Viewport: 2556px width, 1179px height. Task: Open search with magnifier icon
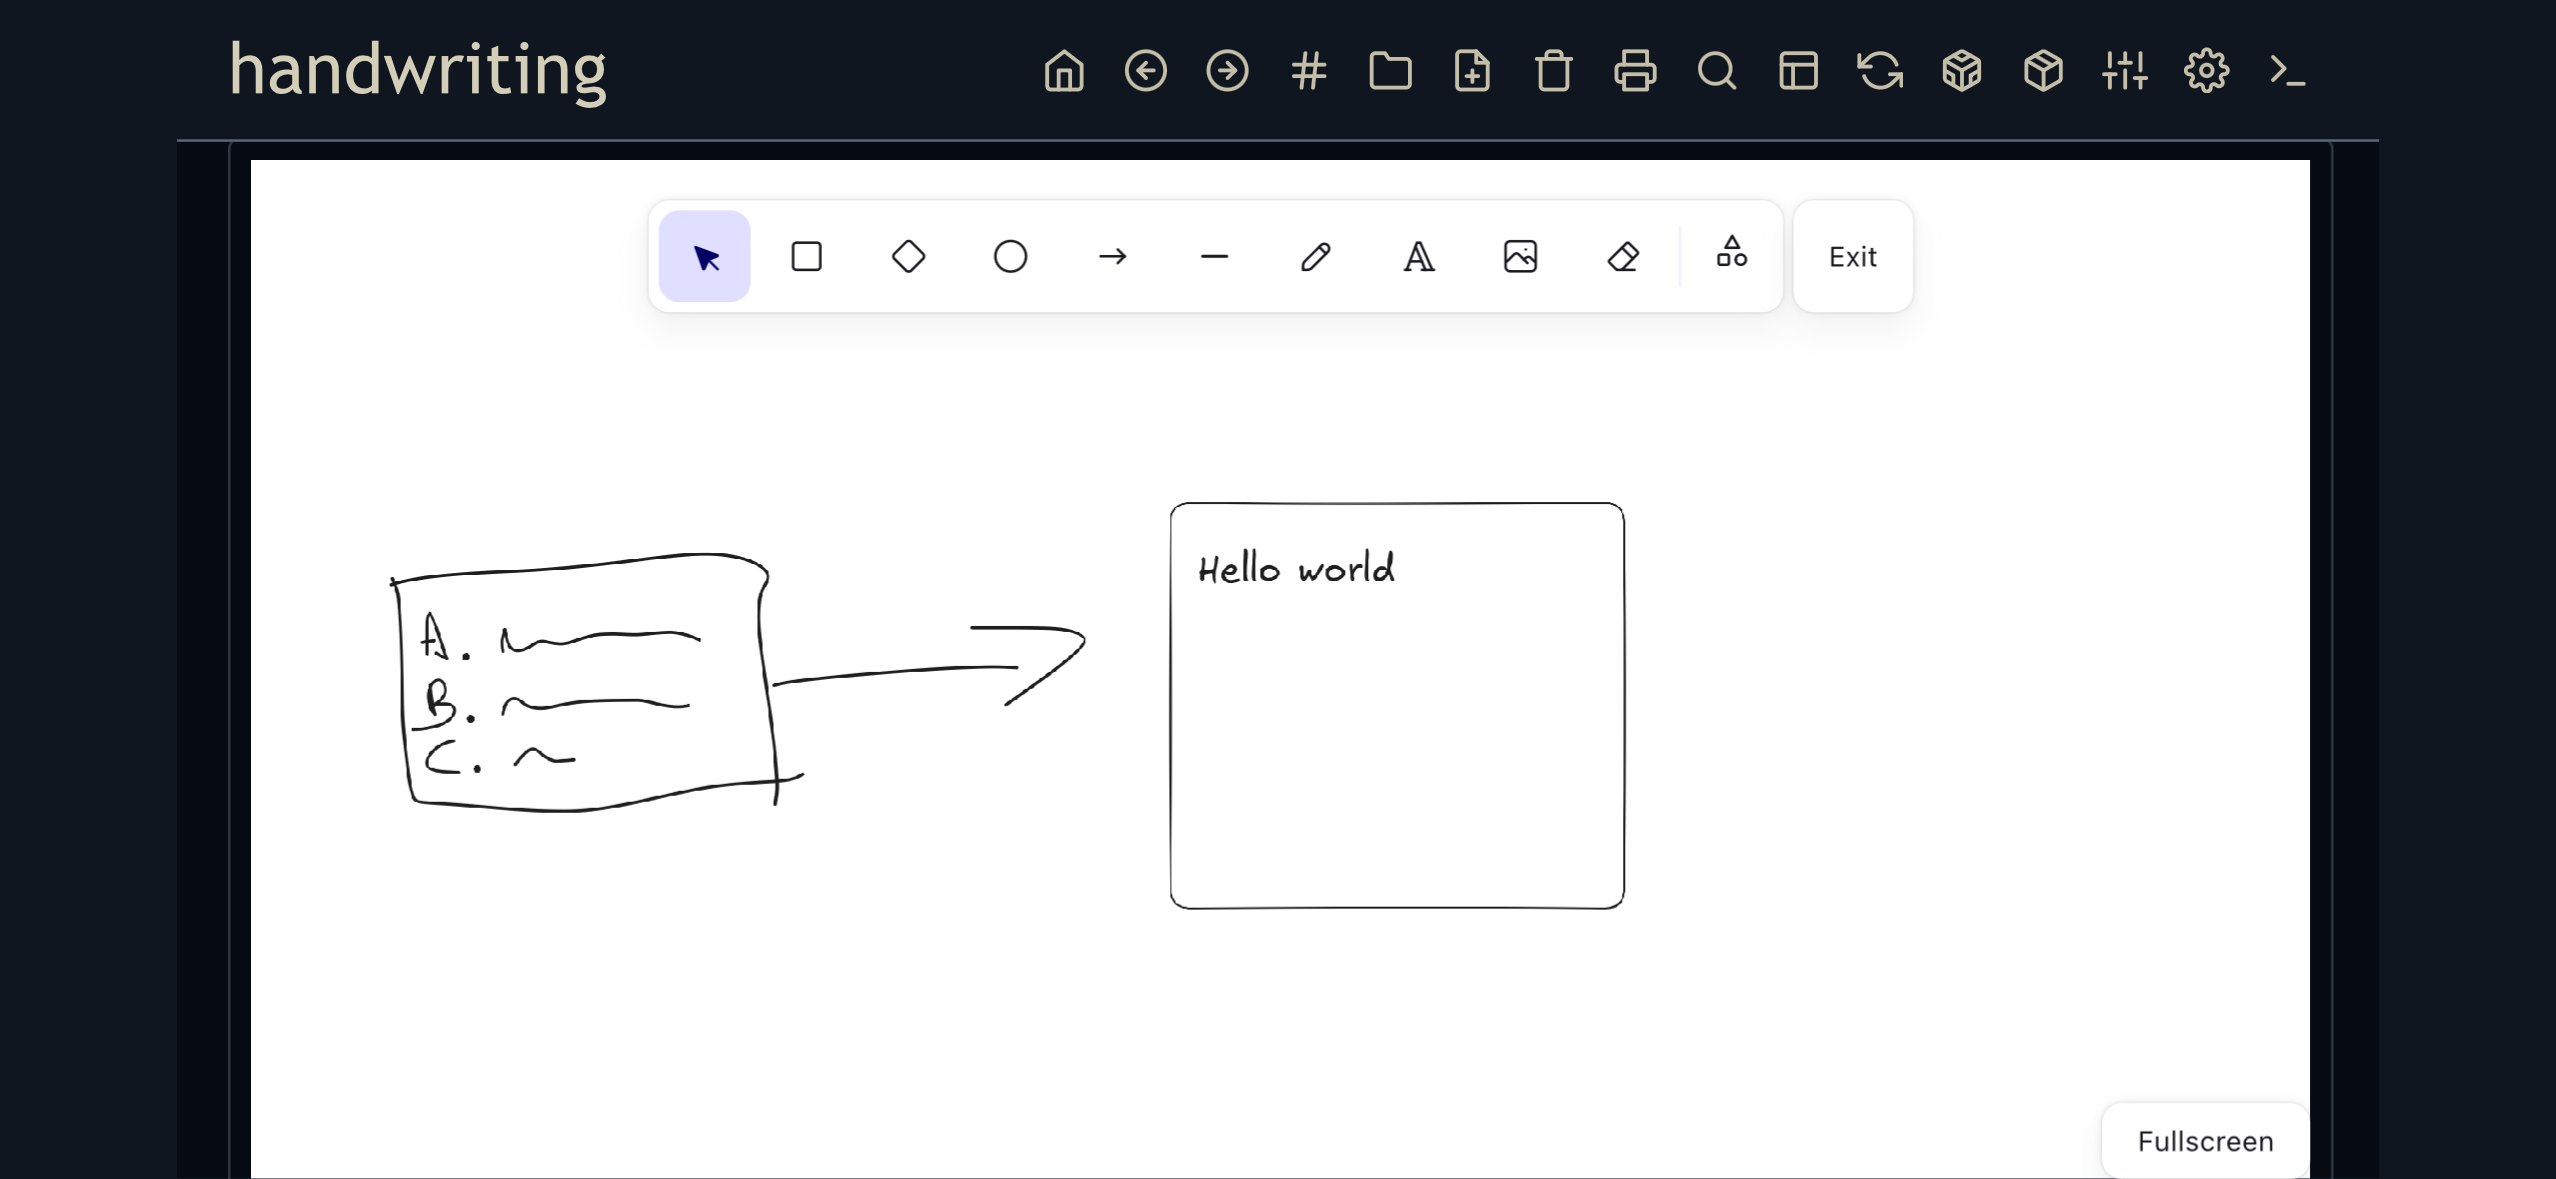(x=1716, y=71)
